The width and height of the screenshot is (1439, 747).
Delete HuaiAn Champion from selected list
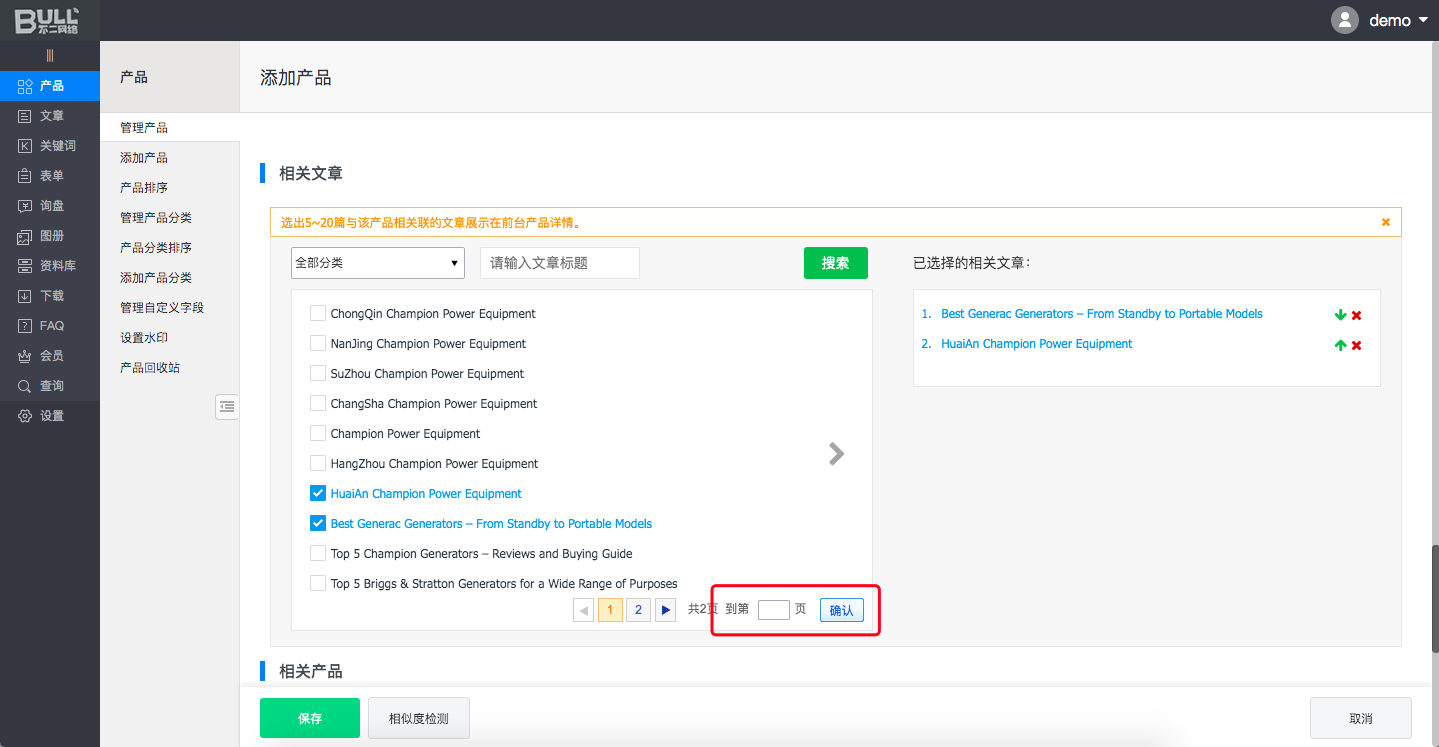(x=1357, y=345)
